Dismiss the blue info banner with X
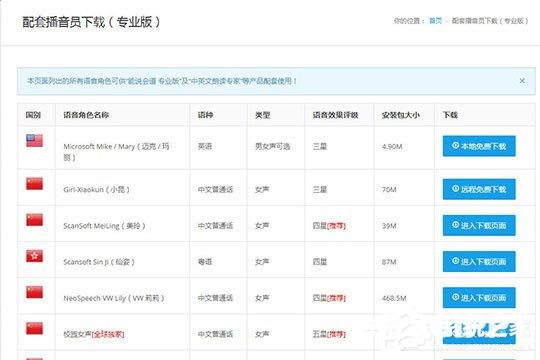540x360 pixels. [522, 81]
